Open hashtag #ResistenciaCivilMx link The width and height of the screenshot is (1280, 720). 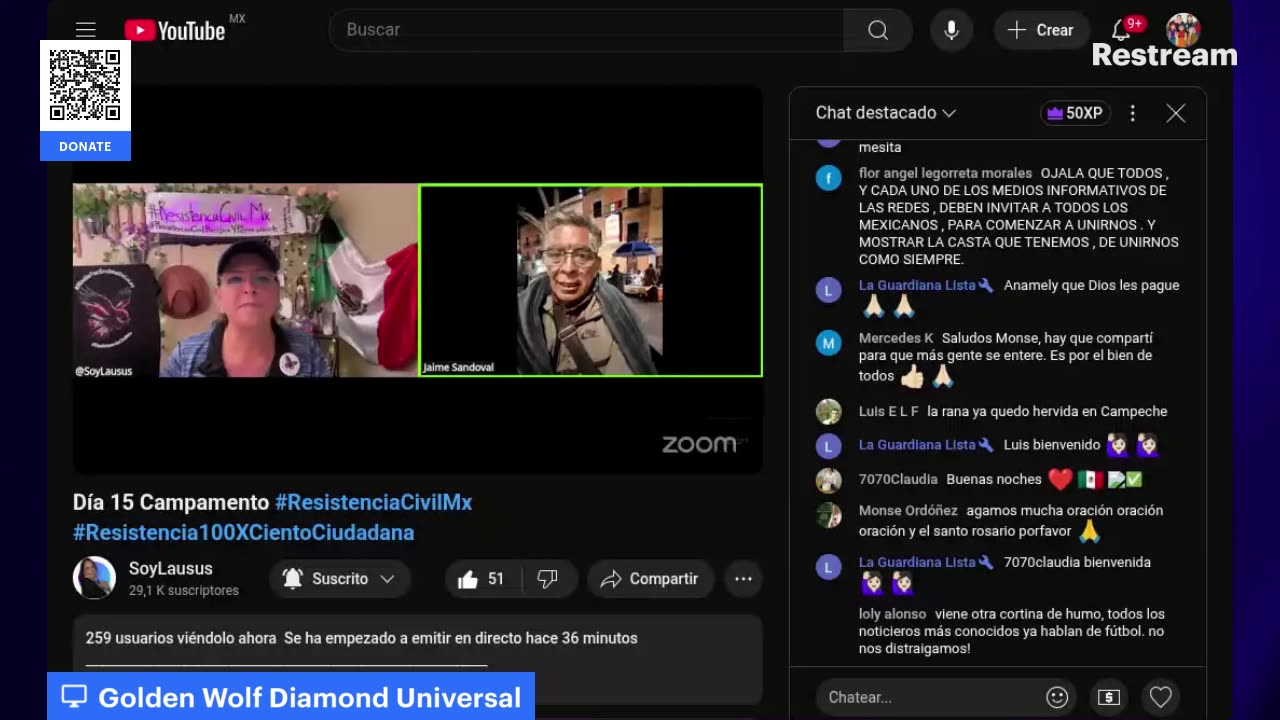tap(373, 502)
